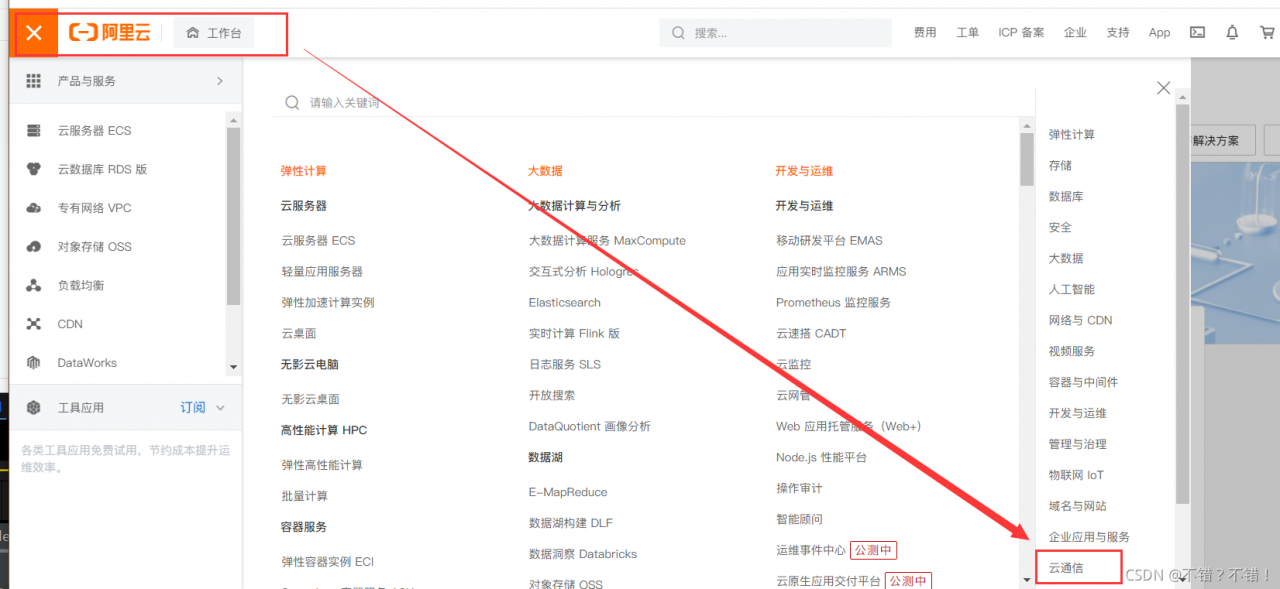This screenshot has width=1280, height=589.
Task: Click the CDN icon in the sidebar
Action: point(34,324)
